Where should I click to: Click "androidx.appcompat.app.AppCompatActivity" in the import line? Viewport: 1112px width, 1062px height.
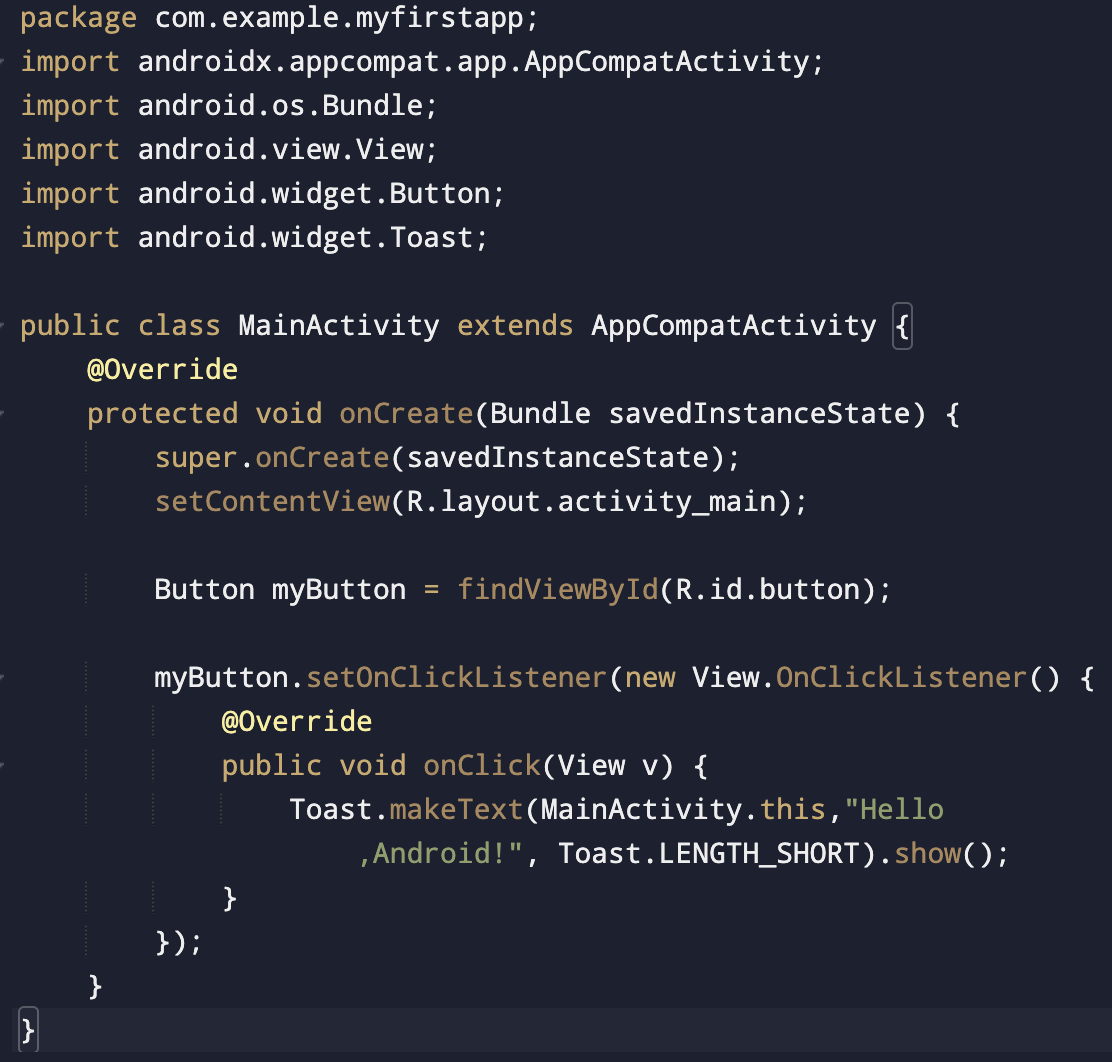click(473, 62)
